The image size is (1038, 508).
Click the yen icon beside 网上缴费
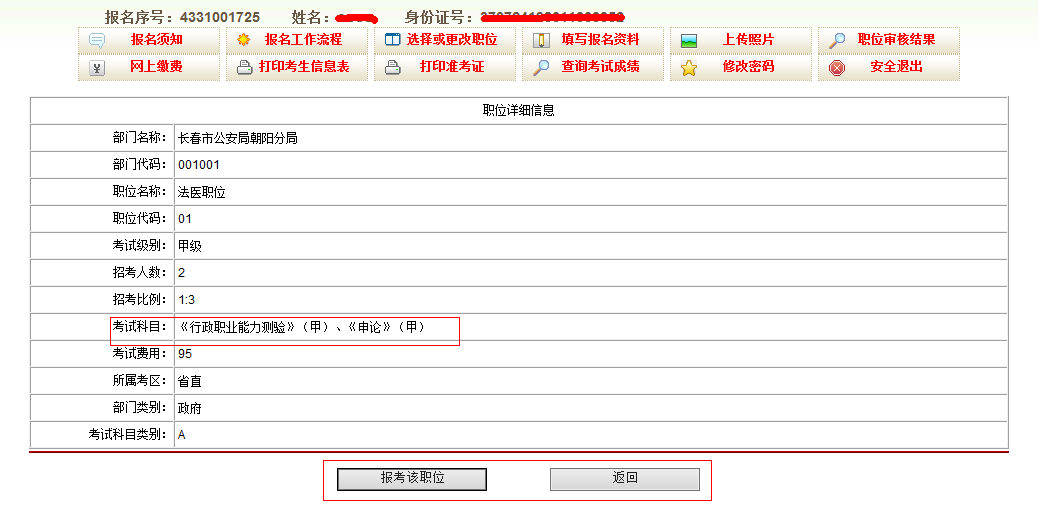coord(97,68)
